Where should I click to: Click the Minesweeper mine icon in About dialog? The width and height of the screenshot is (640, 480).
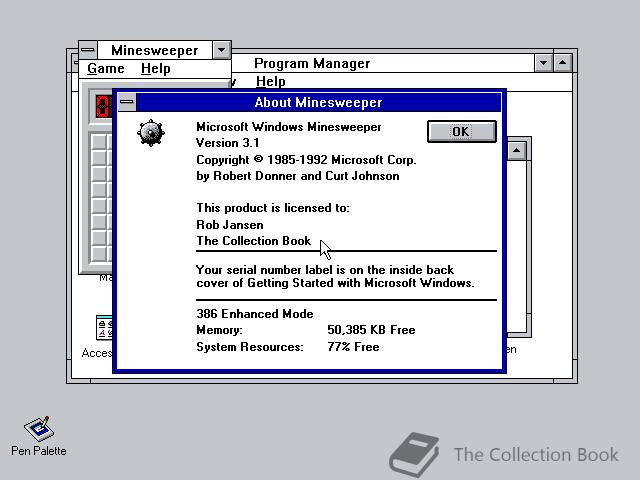pyautogui.click(x=151, y=133)
